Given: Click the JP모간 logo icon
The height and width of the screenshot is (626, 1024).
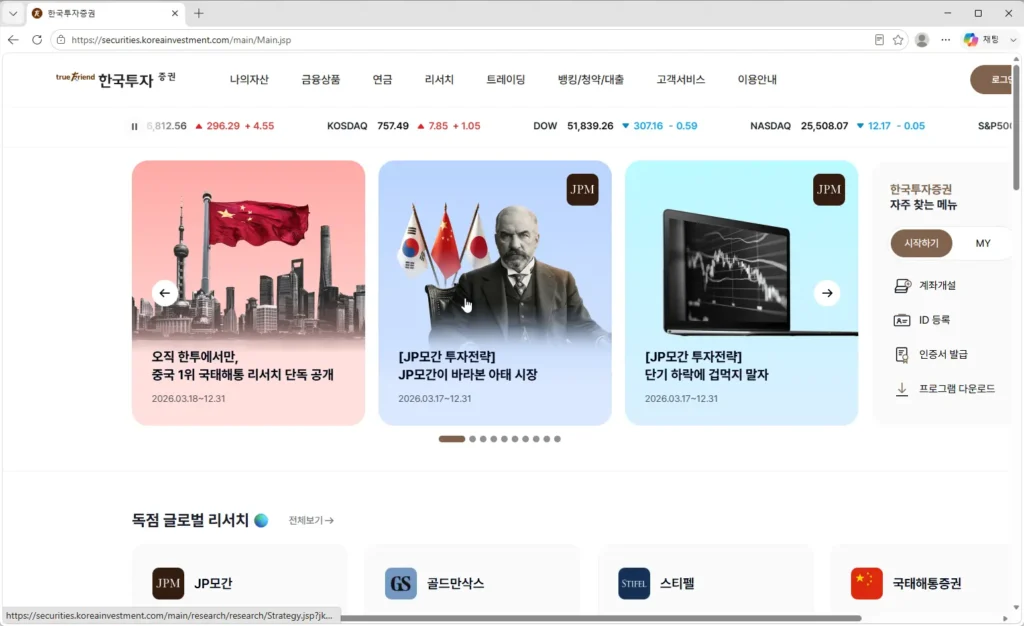Looking at the screenshot, I should pos(168,583).
